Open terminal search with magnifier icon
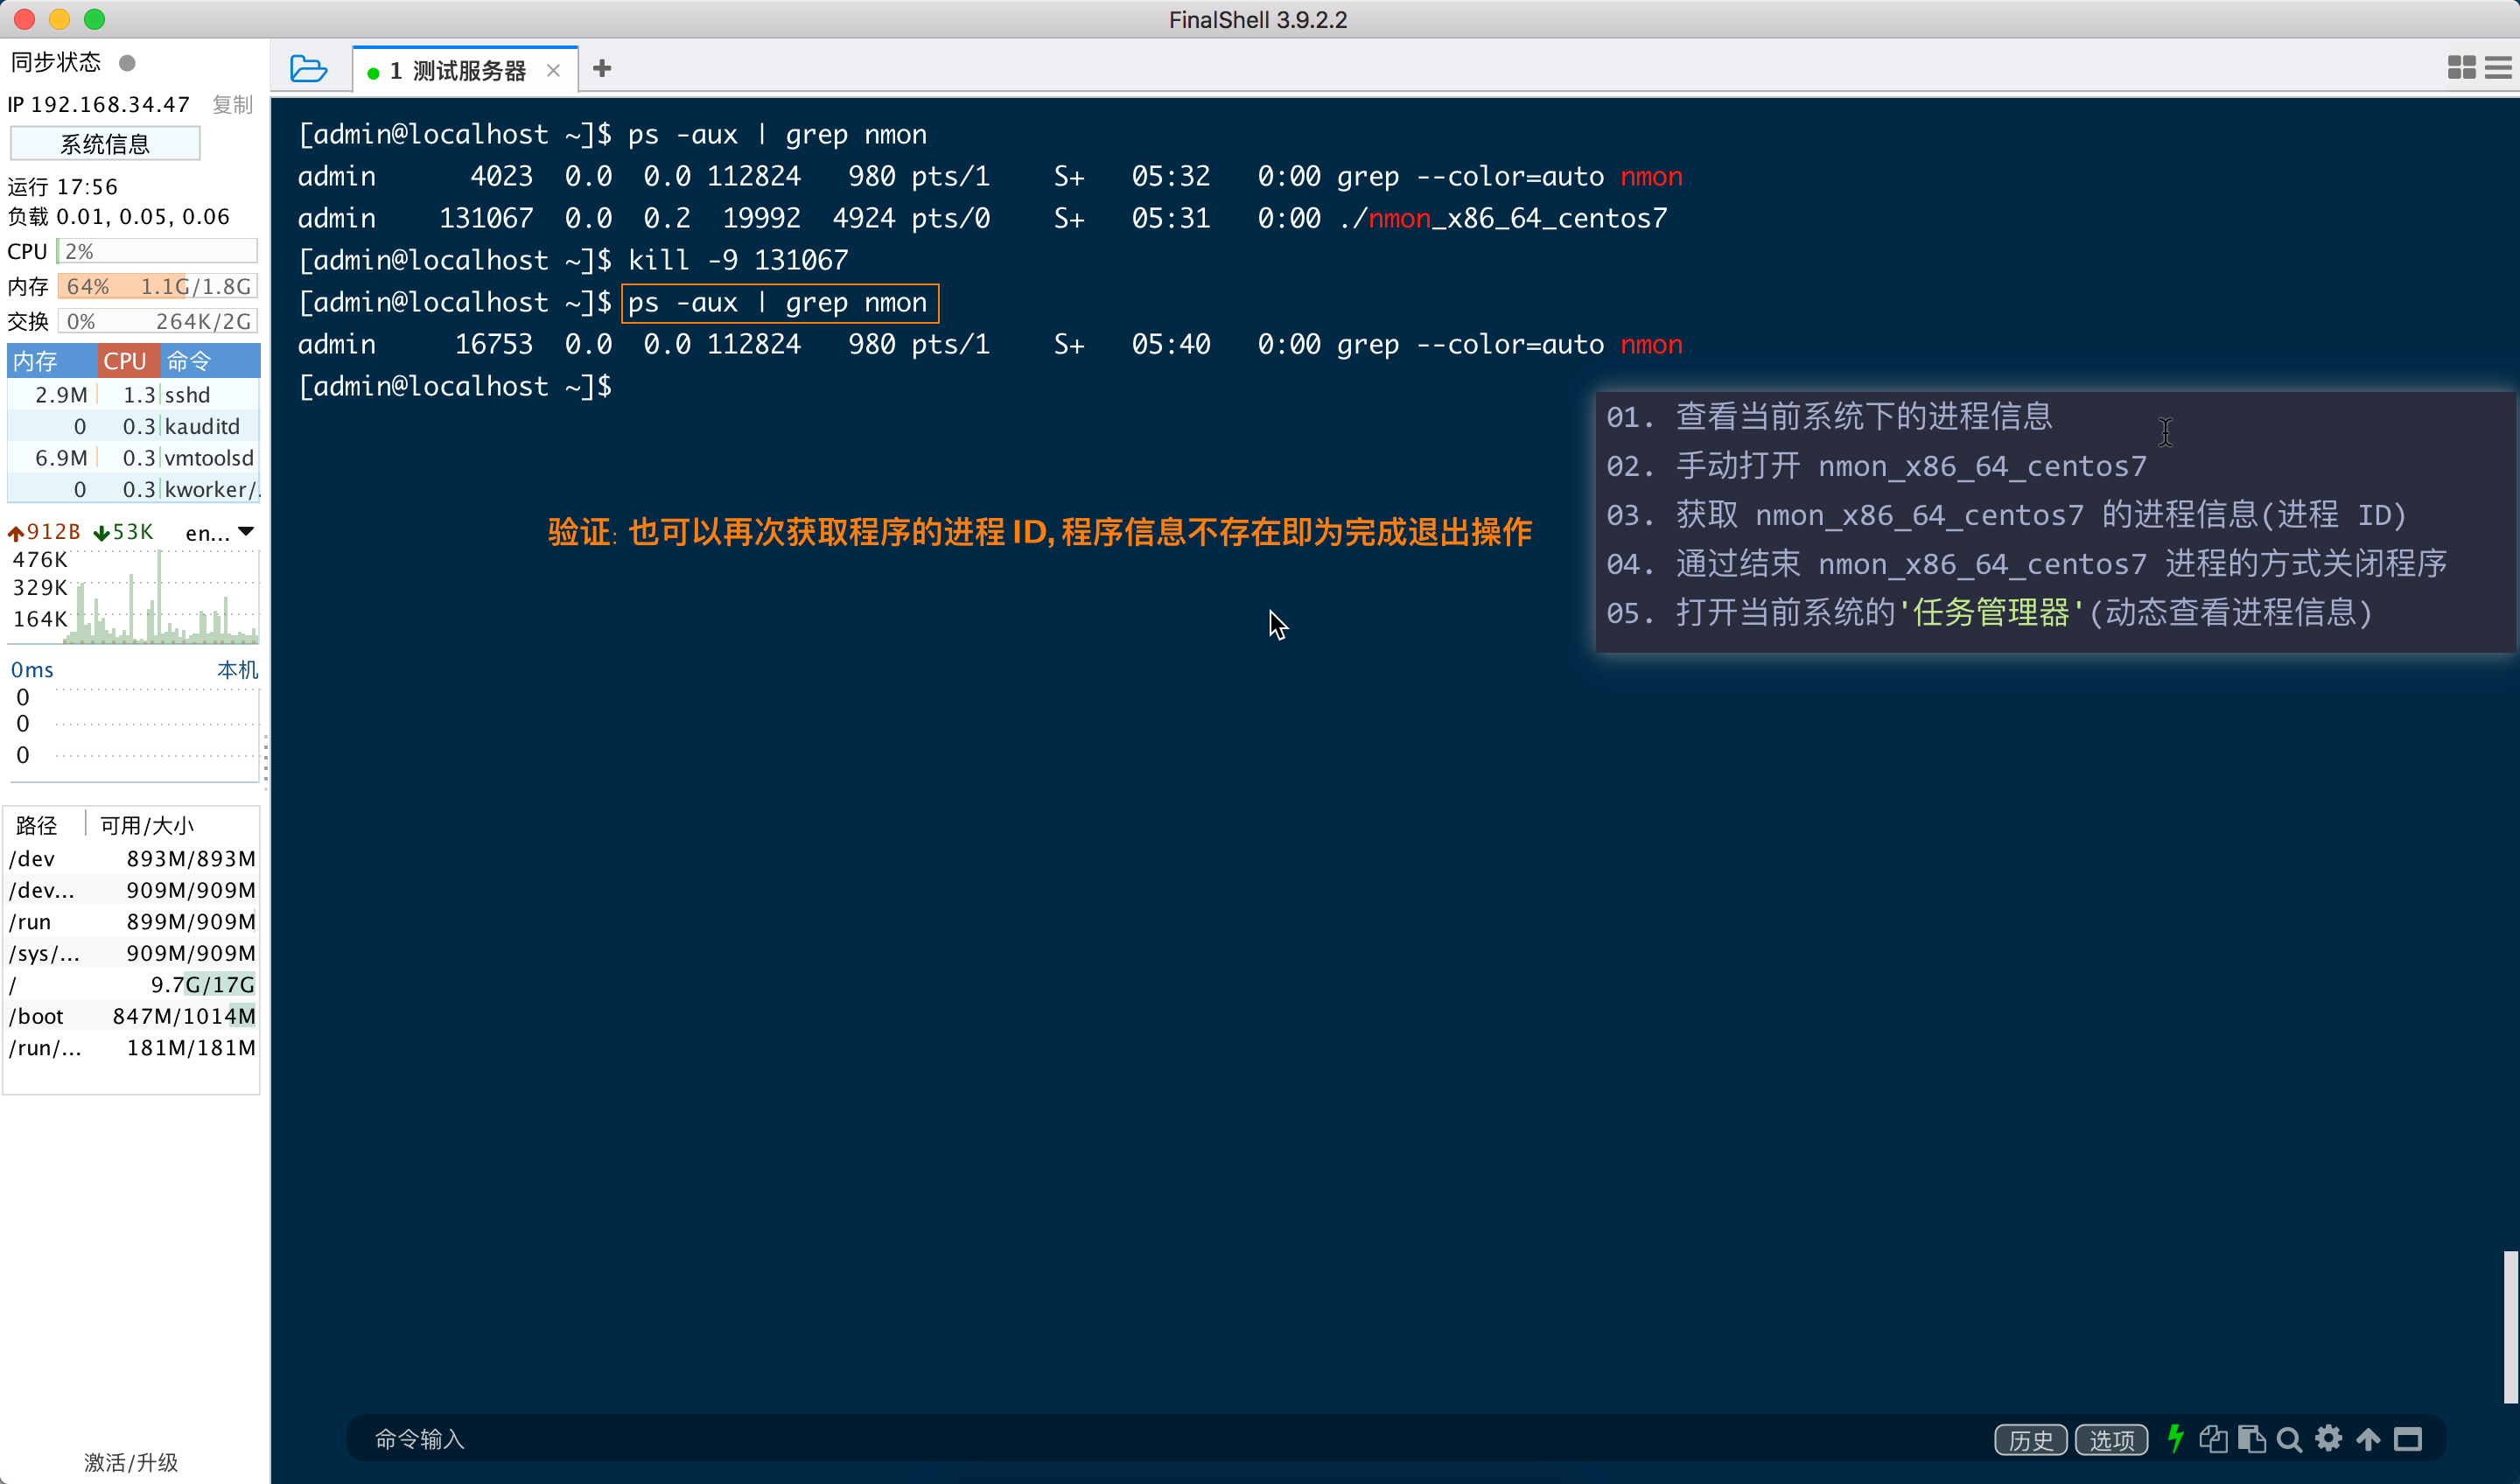The image size is (2520, 1484). [2289, 1439]
